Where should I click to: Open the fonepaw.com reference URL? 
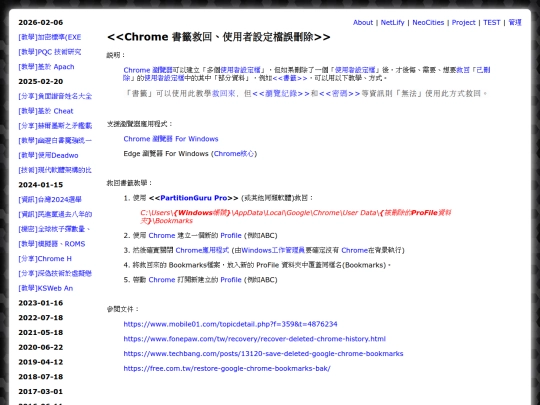pyautogui.click(x=255, y=339)
